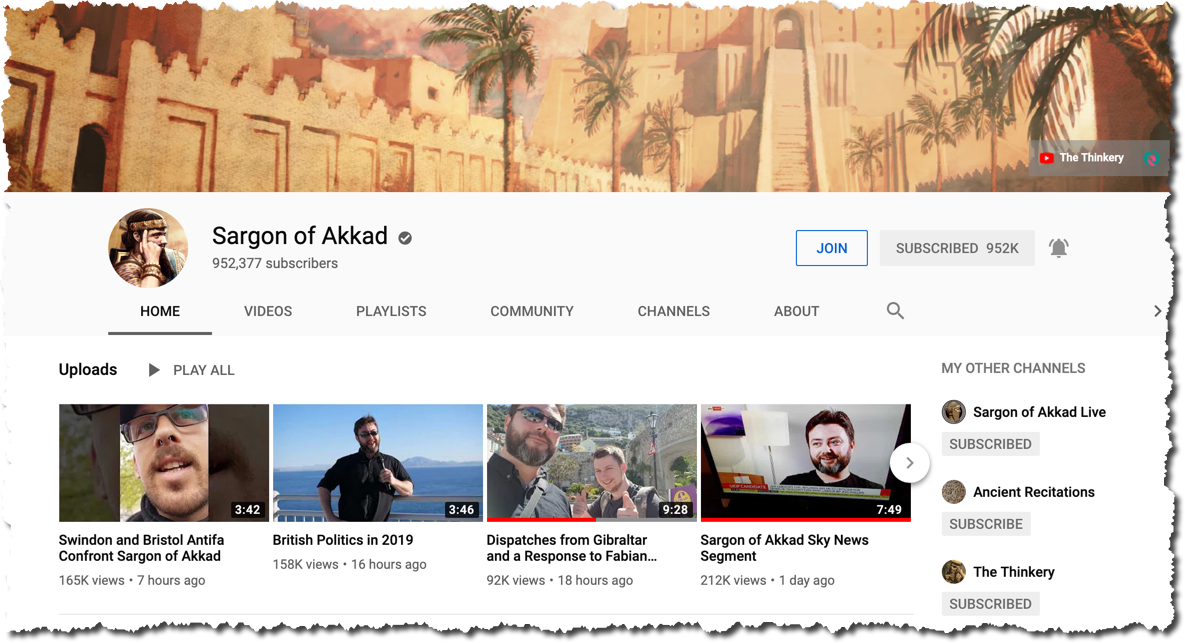Click the title 'Swindon and Bristol Antifa Confront Sargon of Akkad'
This screenshot has height=643, width=1185.
141,548
